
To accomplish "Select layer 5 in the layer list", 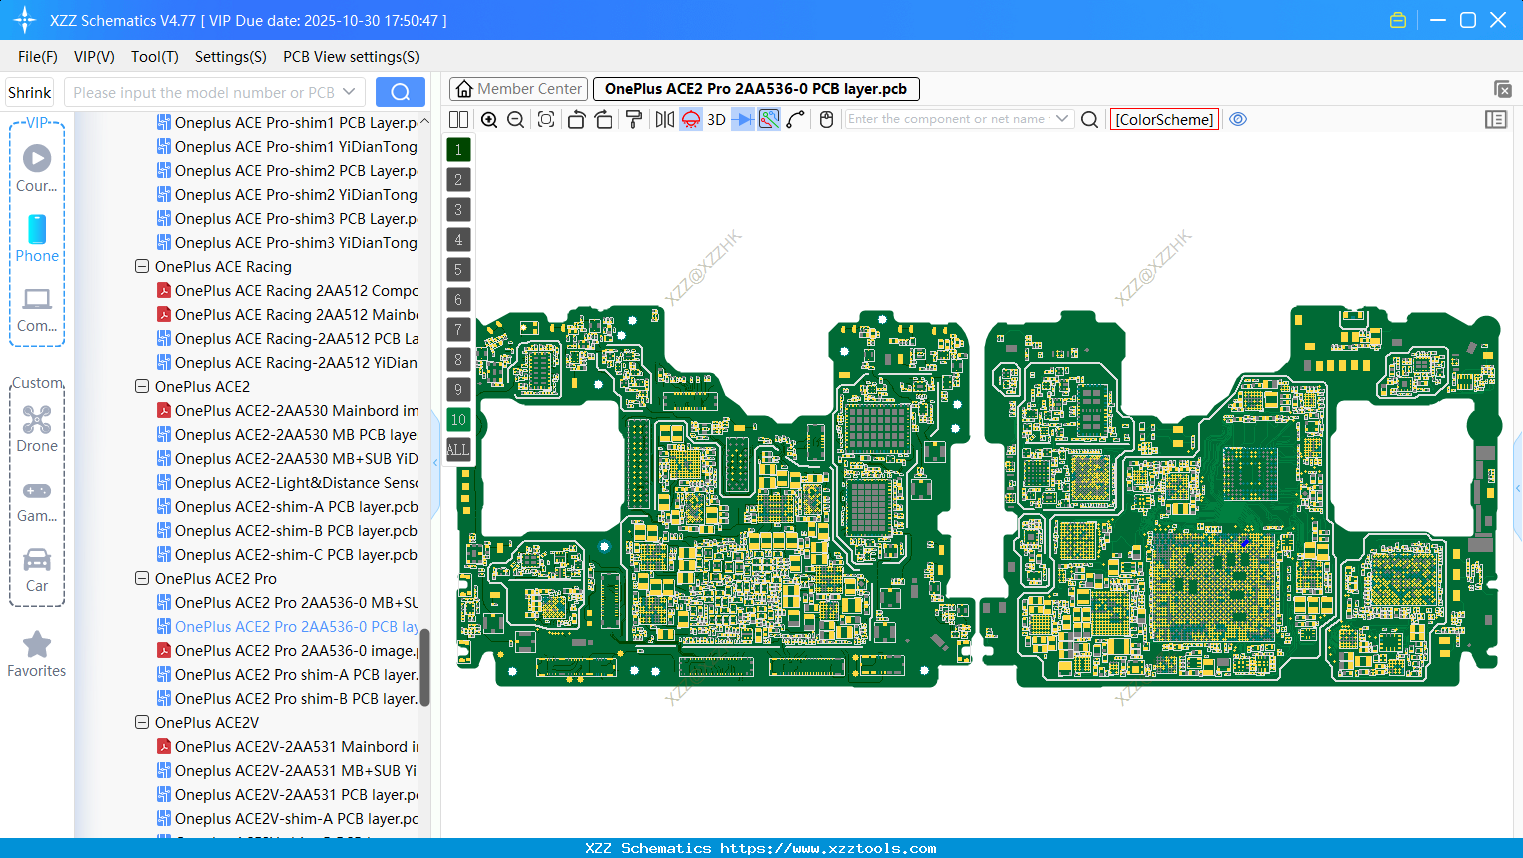I will click(x=458, y=270).
